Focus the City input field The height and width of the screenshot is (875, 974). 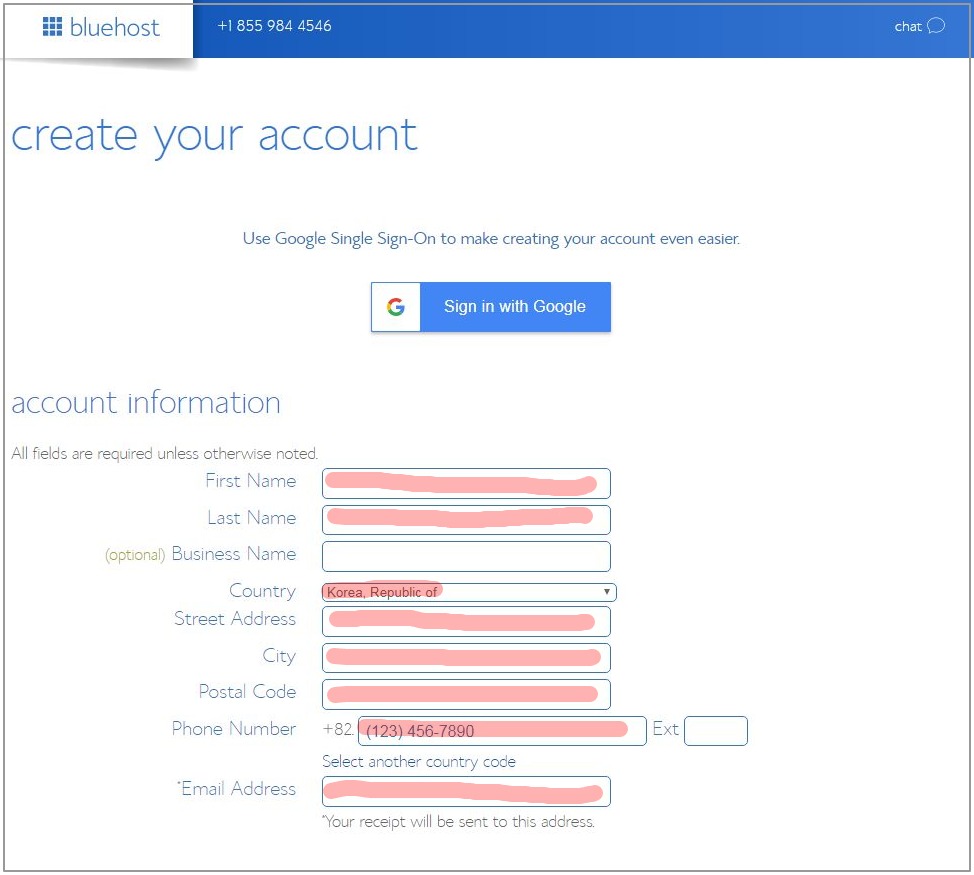coord(466,657)
